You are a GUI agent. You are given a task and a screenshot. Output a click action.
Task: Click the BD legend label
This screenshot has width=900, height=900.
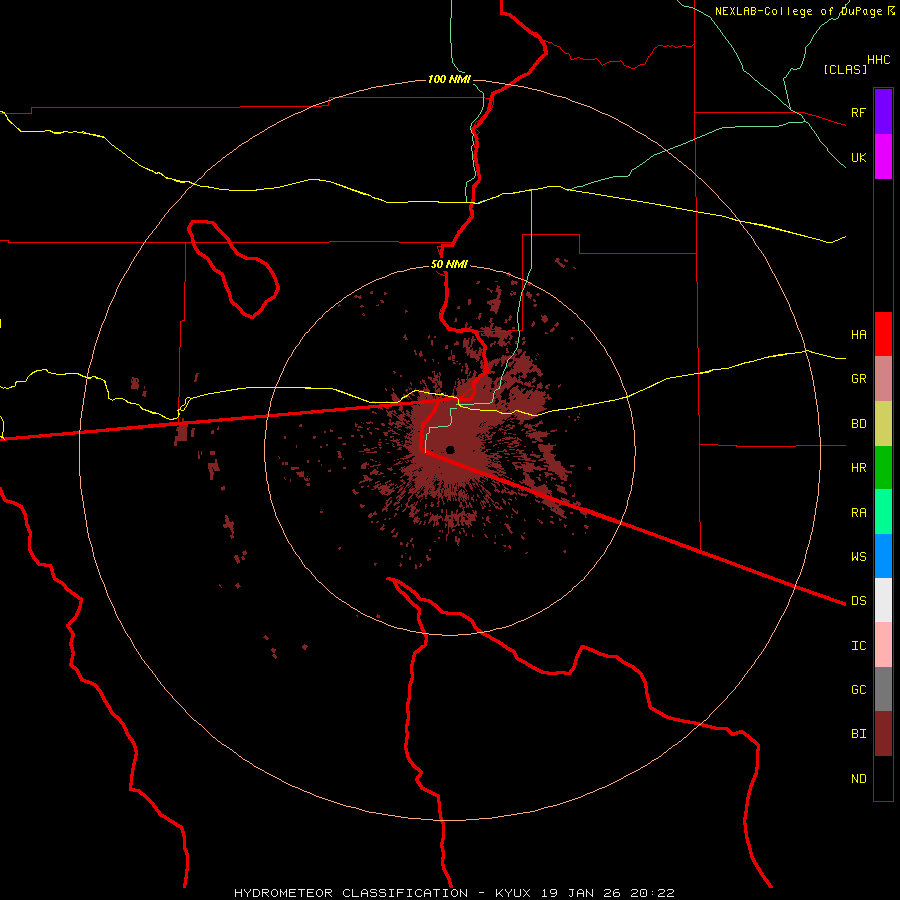[858, 424]
